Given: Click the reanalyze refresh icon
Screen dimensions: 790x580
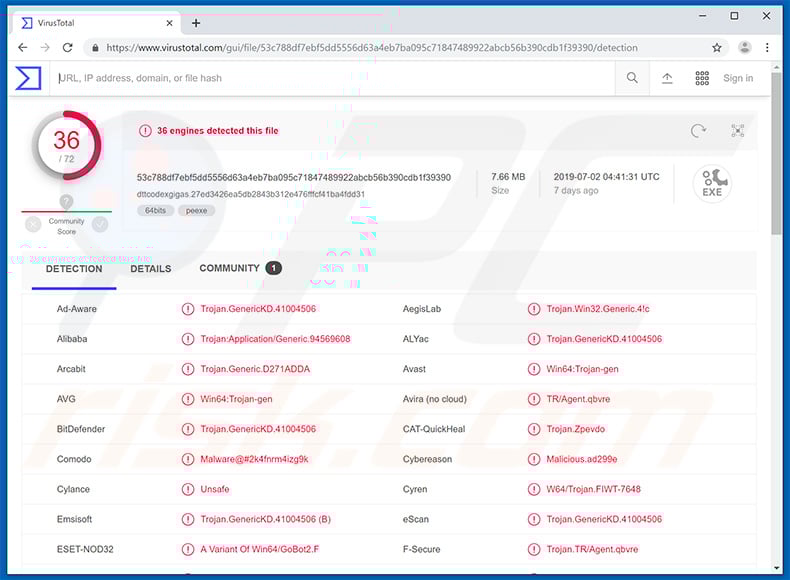Looking at the screenshot, I should [x=698, y=131].
